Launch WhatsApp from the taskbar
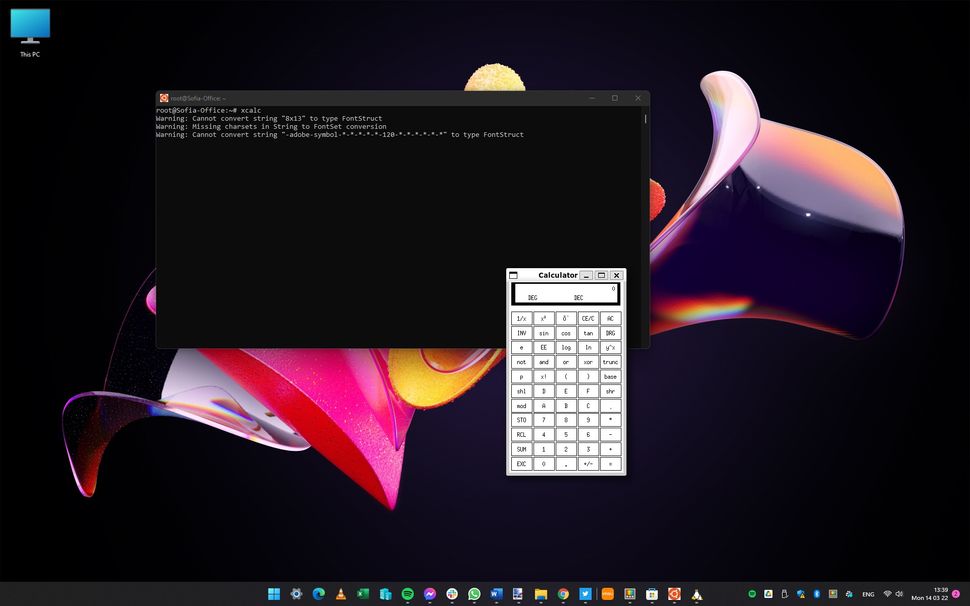The image size is (970, 606). coord(473,593)
